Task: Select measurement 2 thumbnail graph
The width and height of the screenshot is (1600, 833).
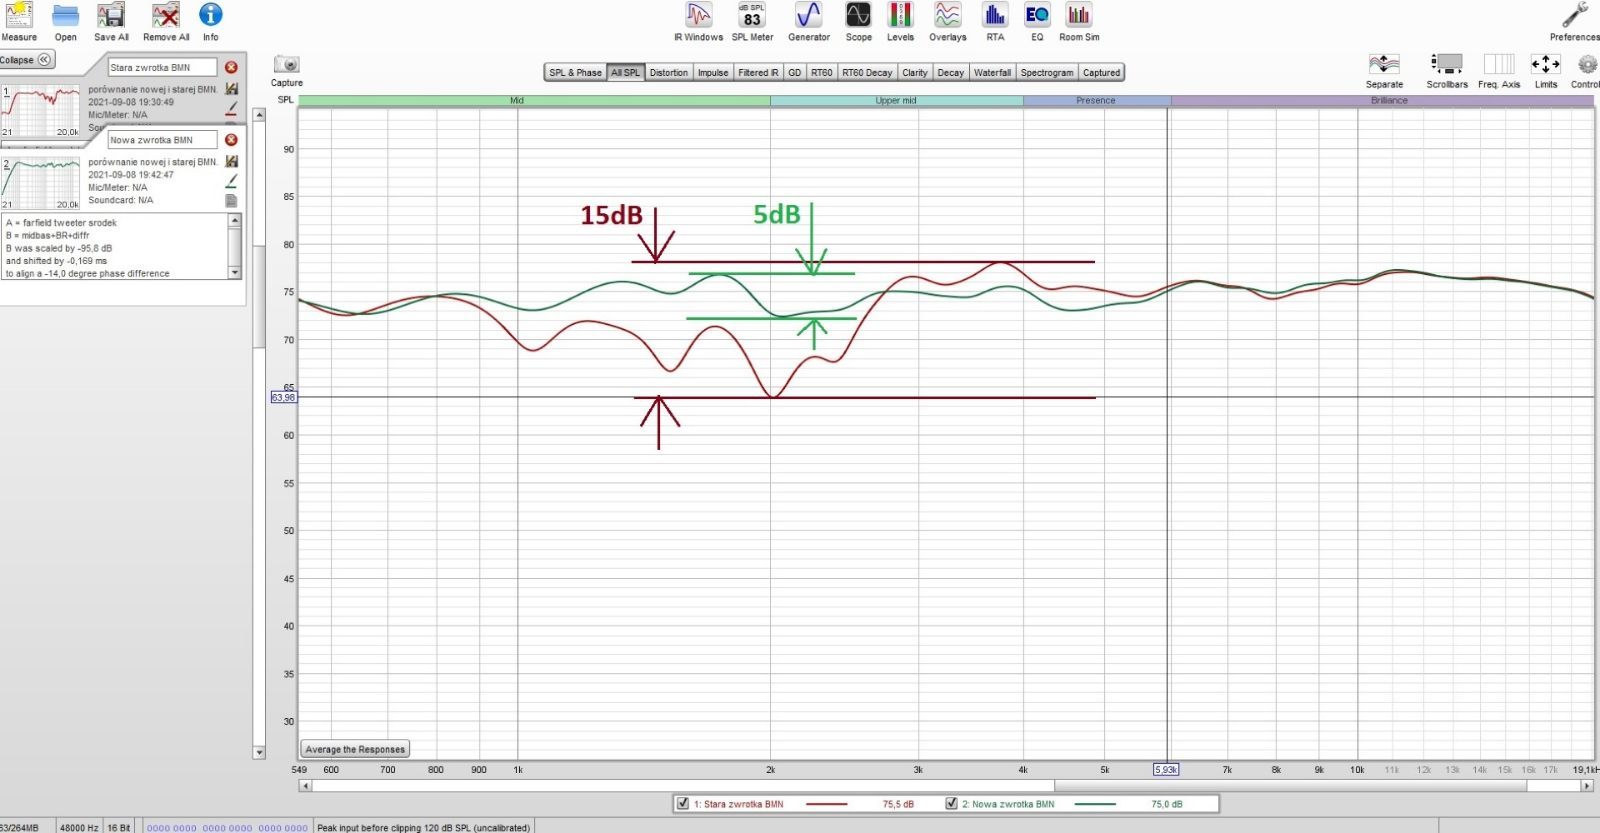Action: [x=41, y=183]
